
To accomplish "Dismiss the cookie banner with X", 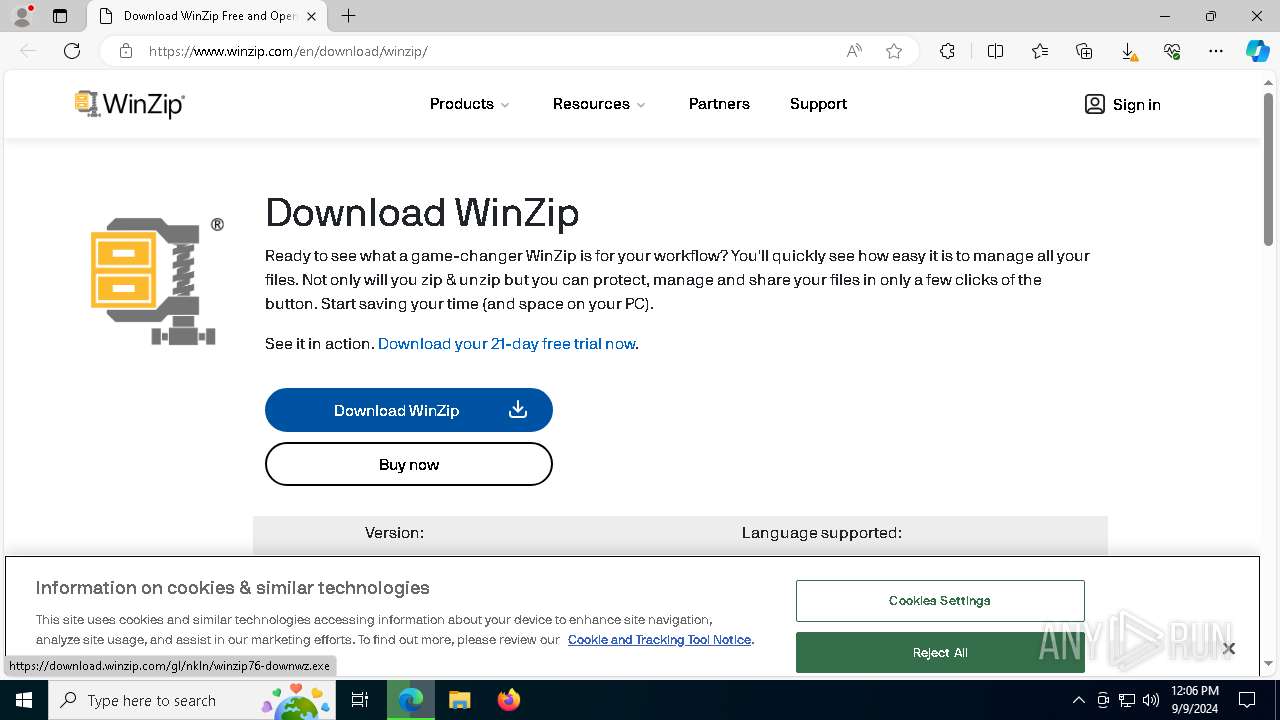I will [1229, 649].
